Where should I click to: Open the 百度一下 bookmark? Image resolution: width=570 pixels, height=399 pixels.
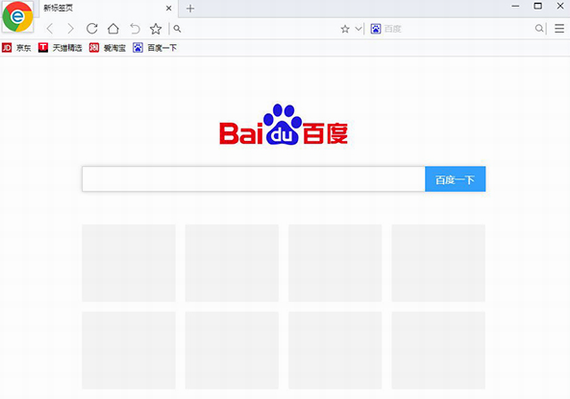tap(155, 48)
